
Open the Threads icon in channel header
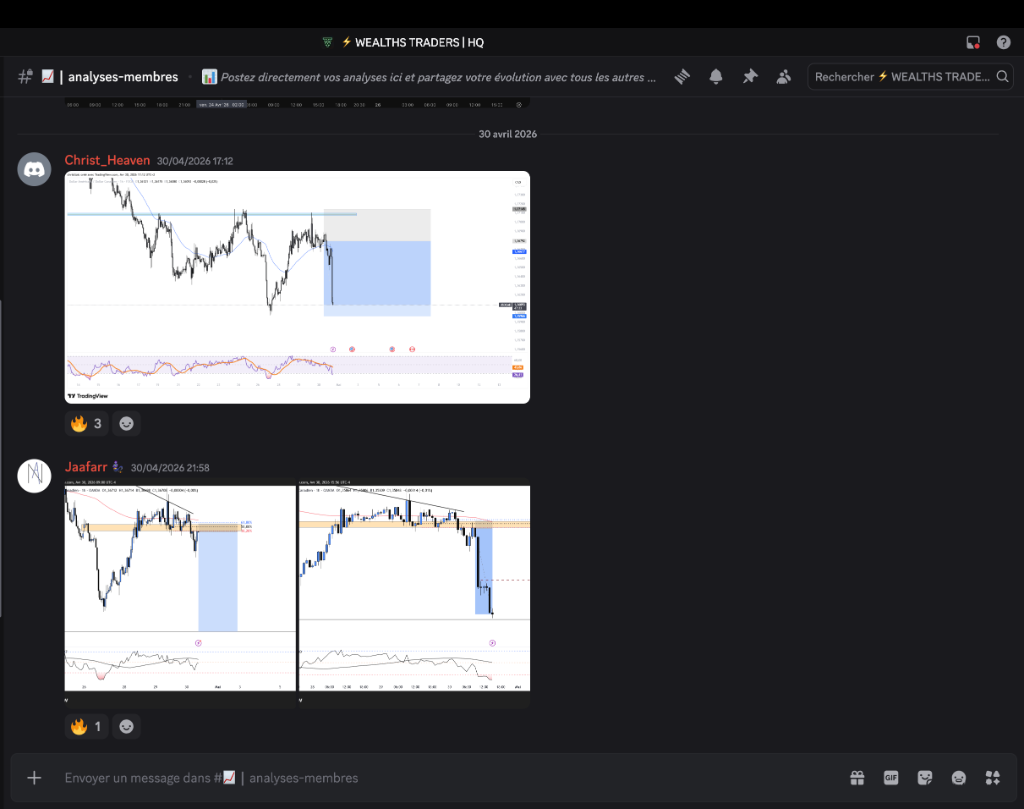682,76
